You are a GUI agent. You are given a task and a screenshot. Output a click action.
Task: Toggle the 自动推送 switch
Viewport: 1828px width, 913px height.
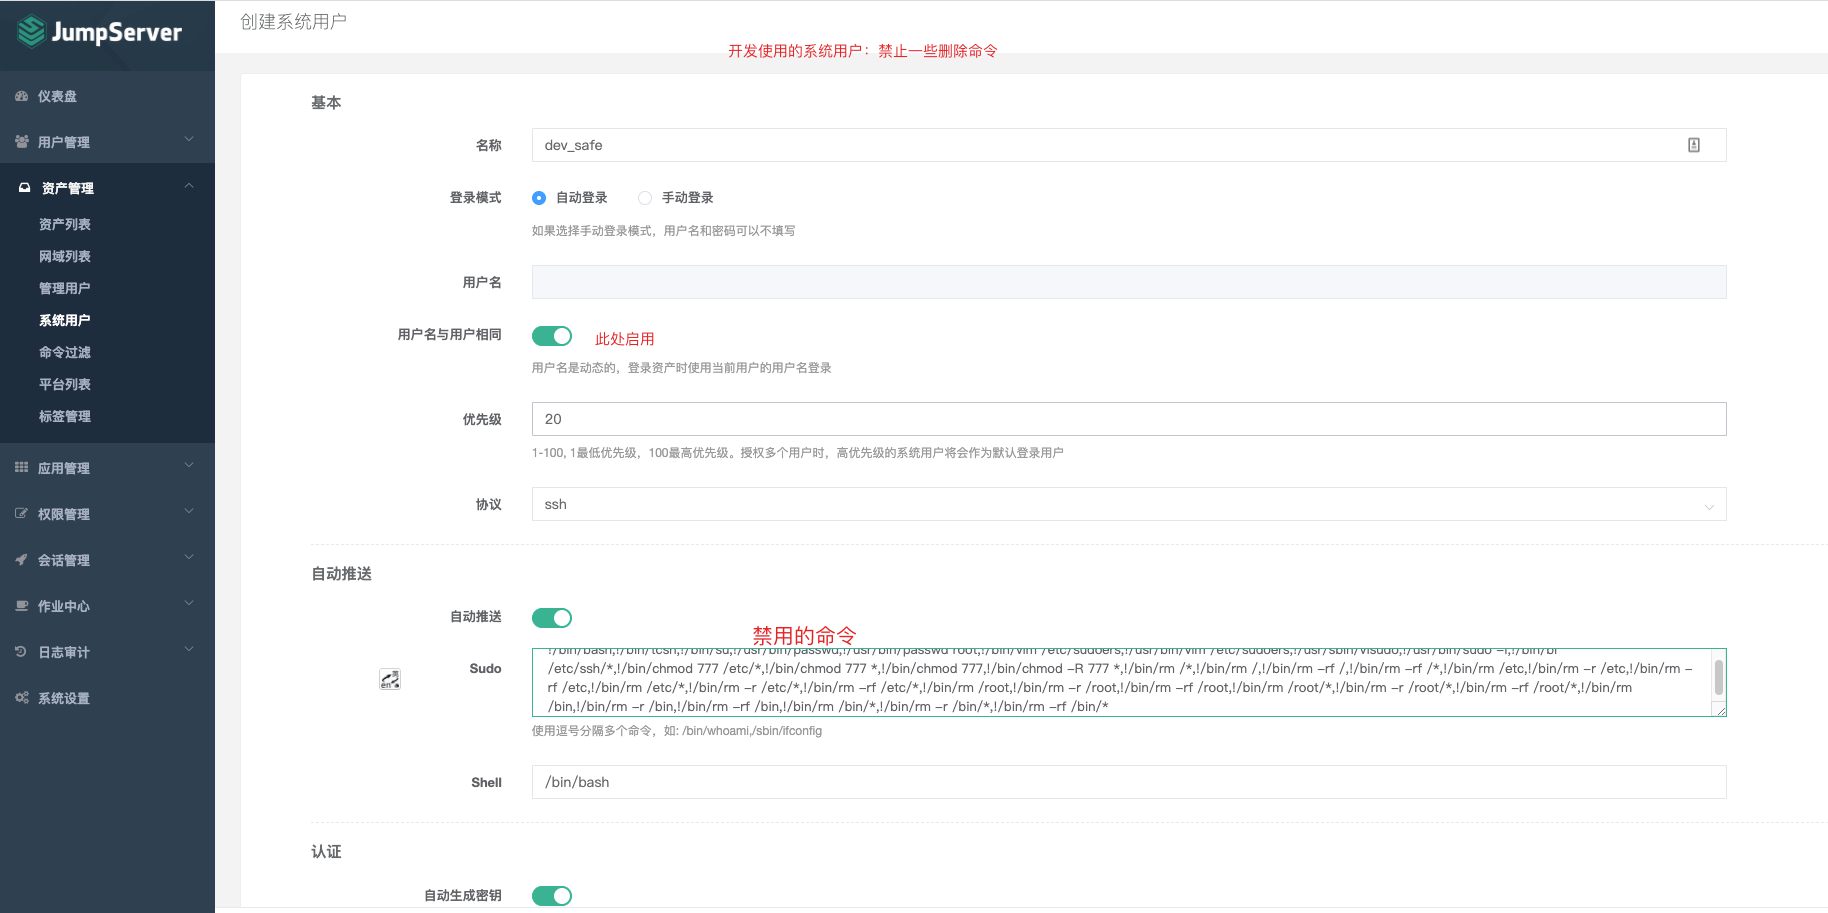coord(552,618)
